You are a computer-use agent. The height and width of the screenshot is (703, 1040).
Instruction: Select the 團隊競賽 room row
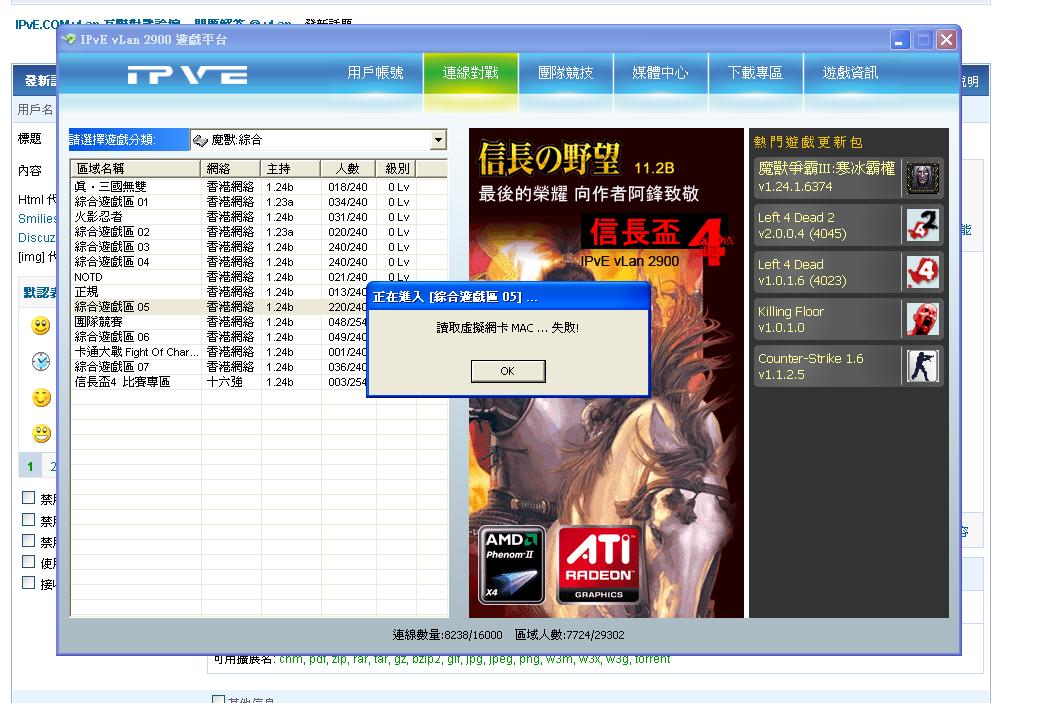point(219,322)
